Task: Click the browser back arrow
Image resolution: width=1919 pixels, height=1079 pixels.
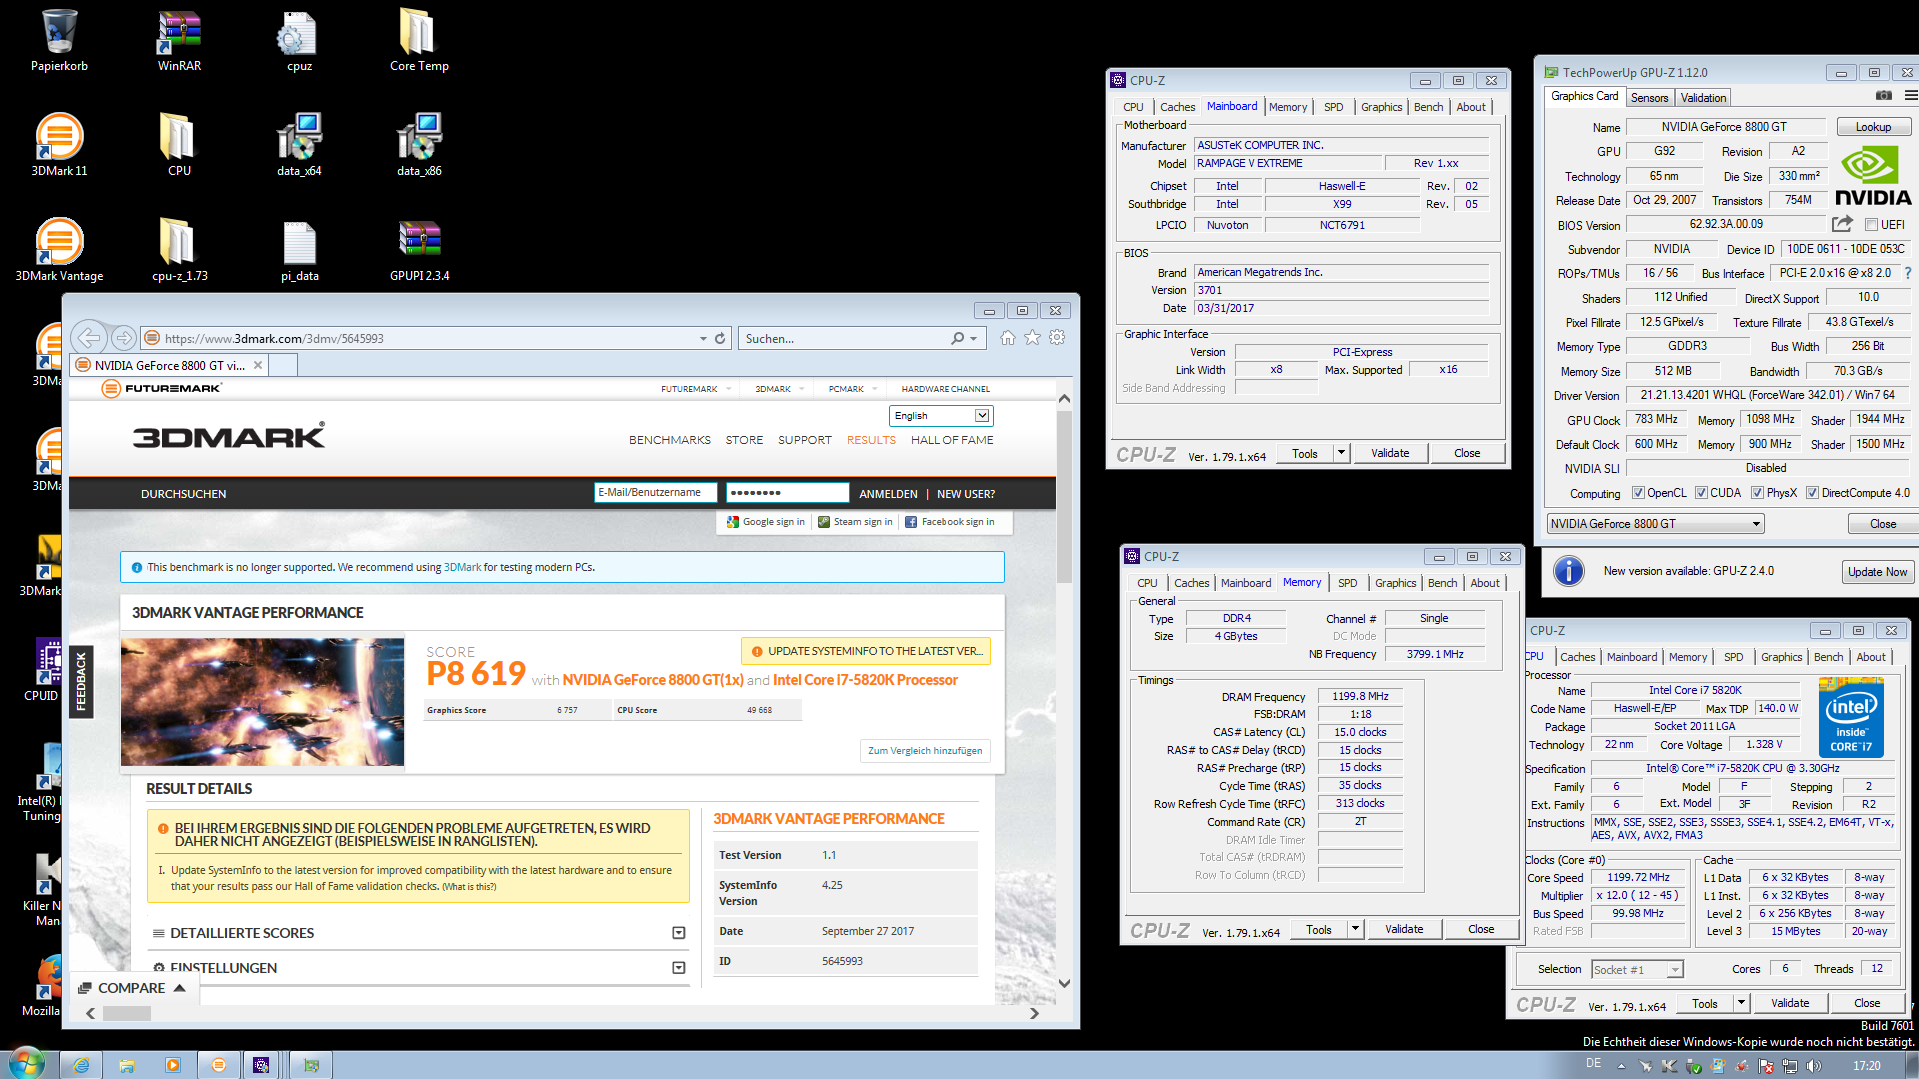Action: 90,338
